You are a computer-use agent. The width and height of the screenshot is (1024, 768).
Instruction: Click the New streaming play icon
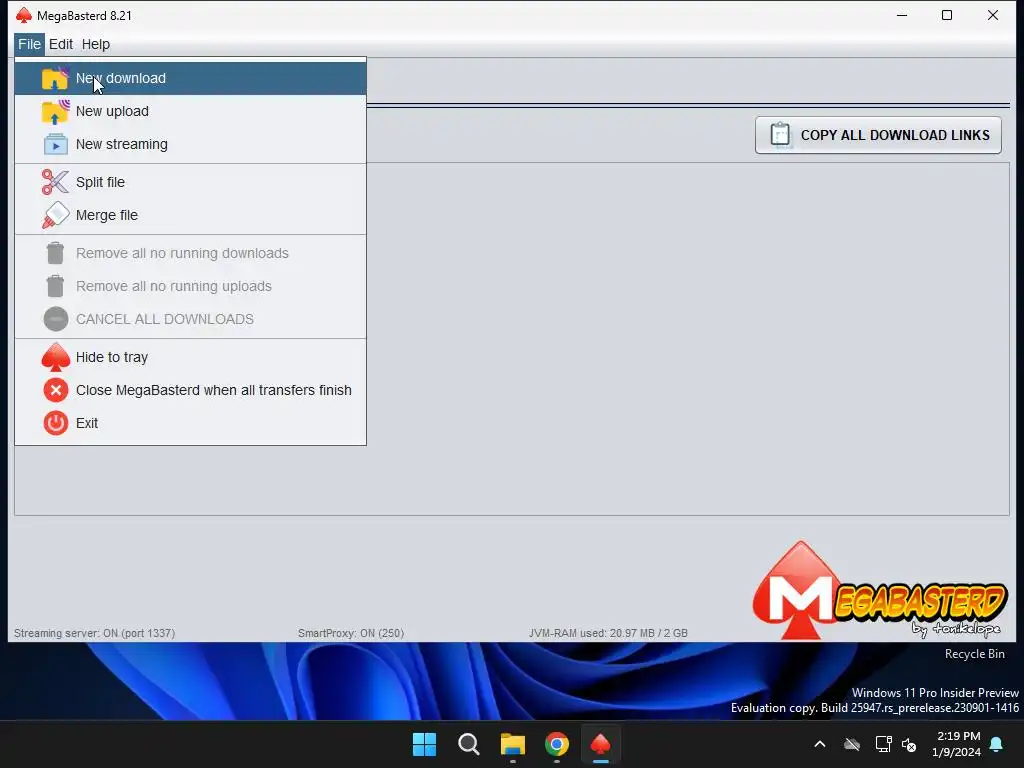(x=56, y=144)
